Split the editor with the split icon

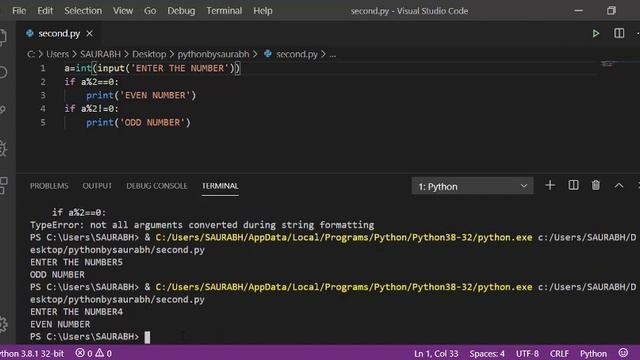619,33
